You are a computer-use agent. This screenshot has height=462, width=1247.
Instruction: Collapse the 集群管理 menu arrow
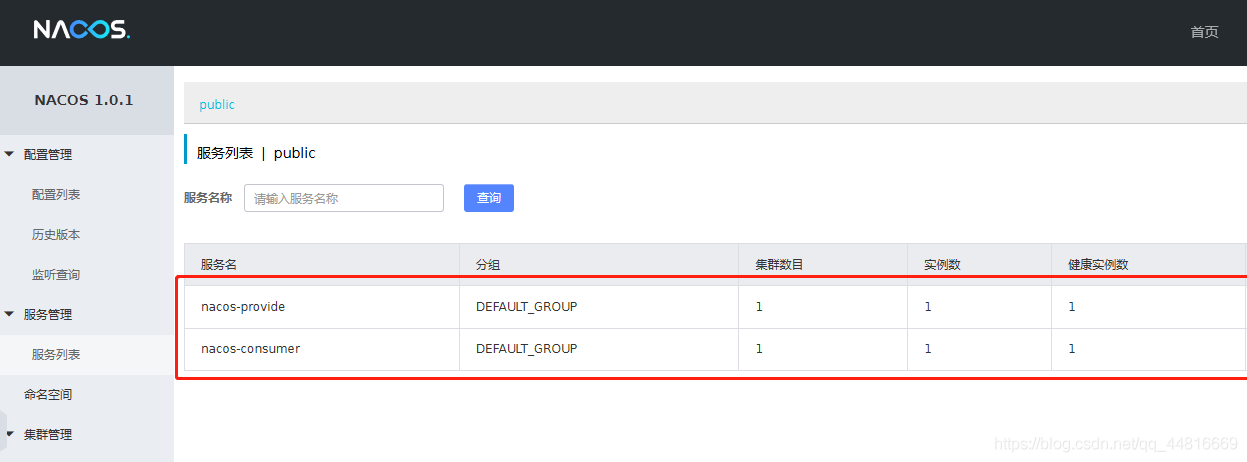(x=10, y=434)
